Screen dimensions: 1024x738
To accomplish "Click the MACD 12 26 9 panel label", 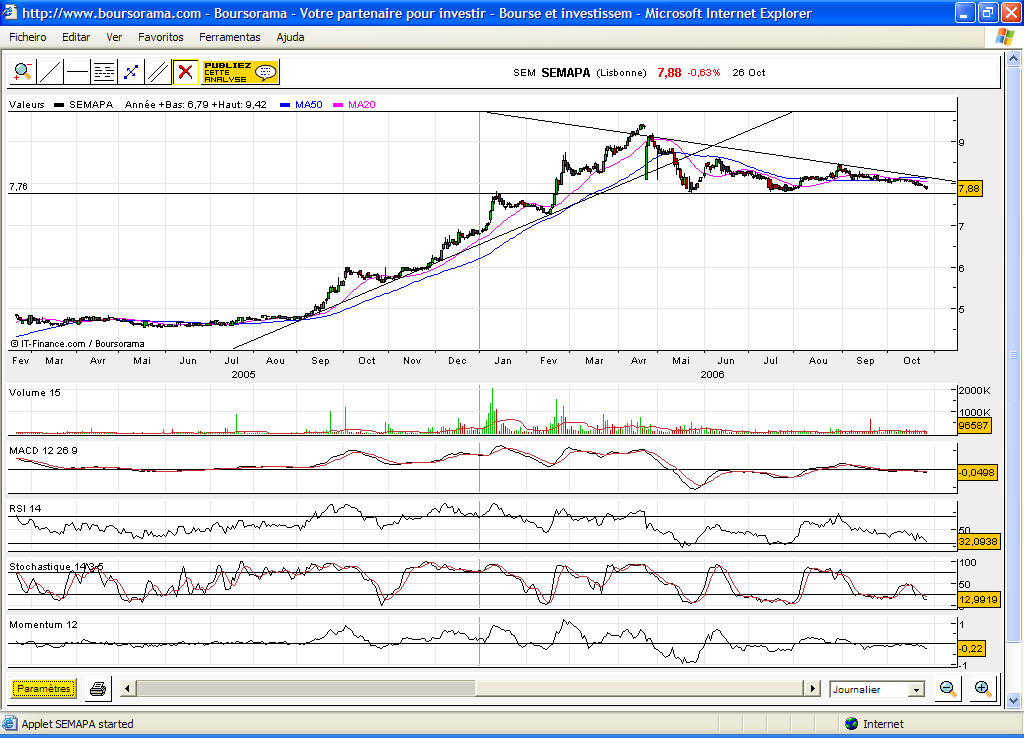I will pos(43,451).
